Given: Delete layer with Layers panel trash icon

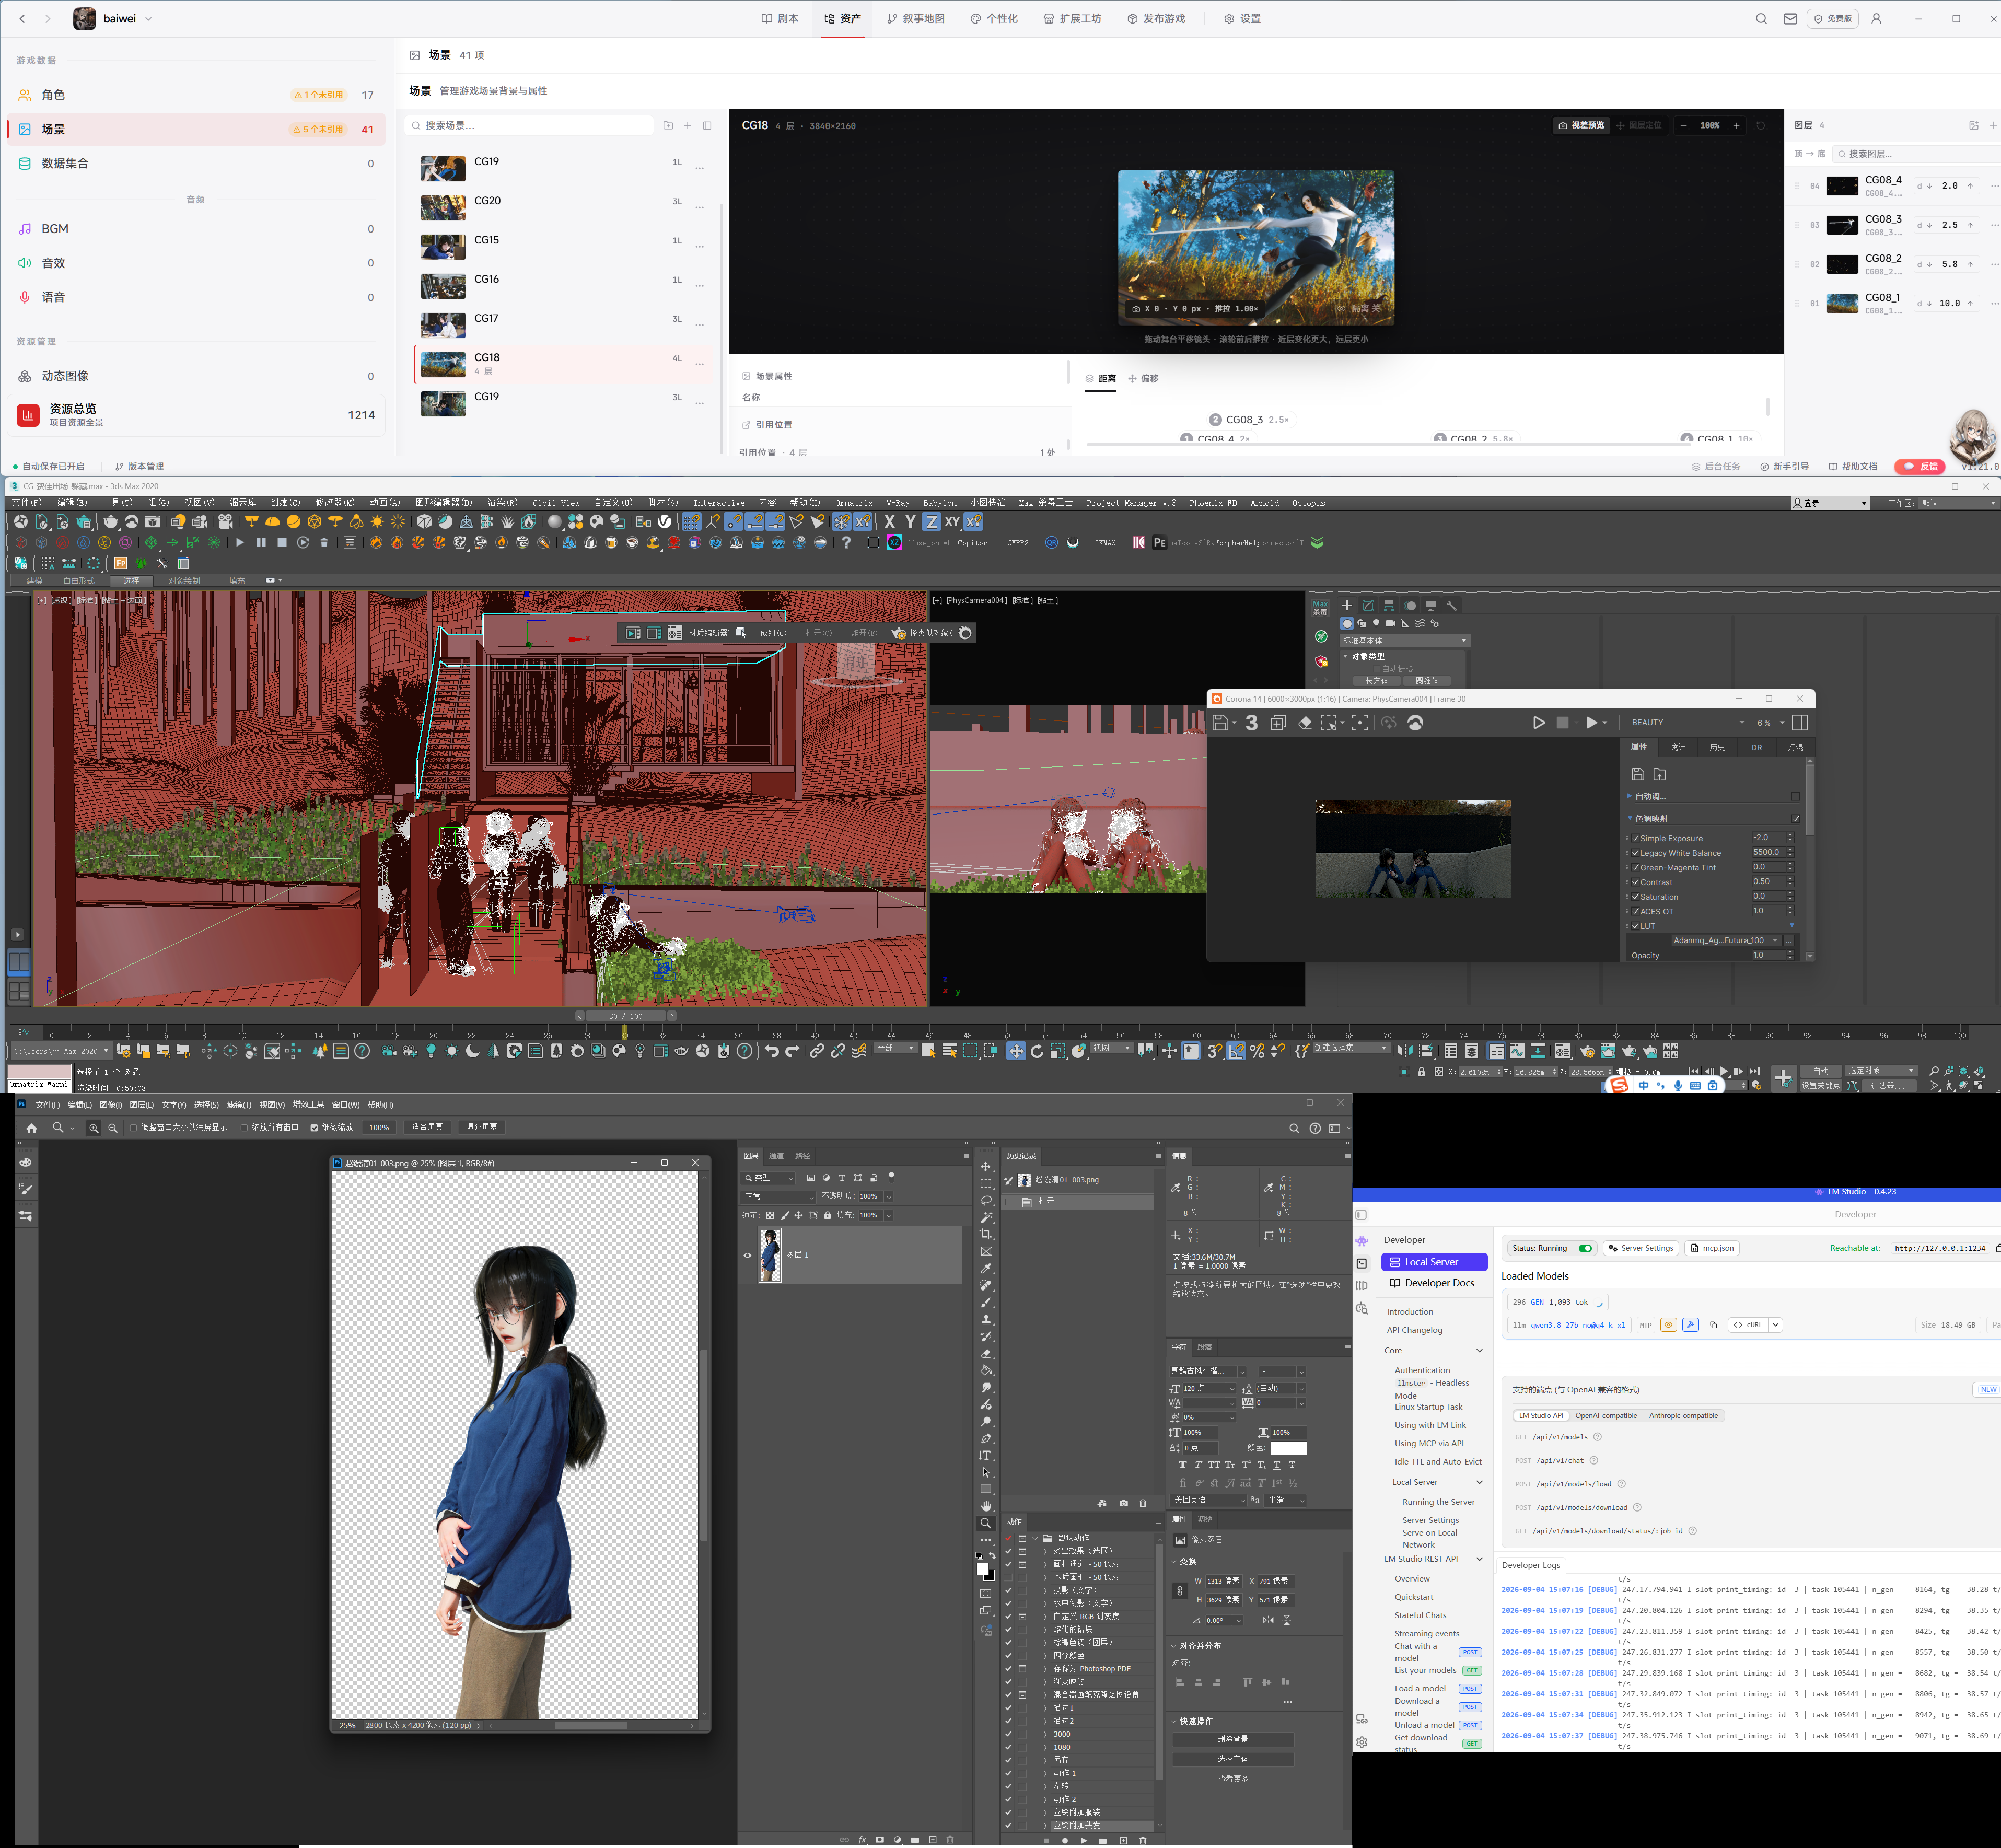Looking at the screenshot, I should (x=950, y=1839).
